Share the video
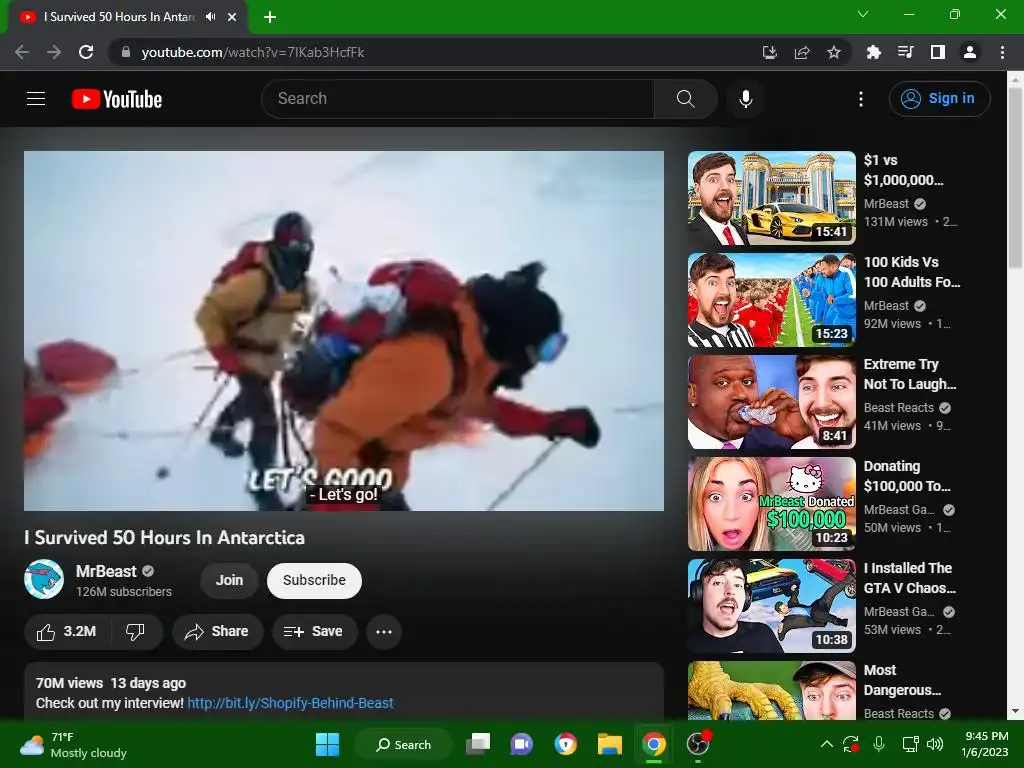The width and height of the screenshot is (1024, 768). click(217, 632)
